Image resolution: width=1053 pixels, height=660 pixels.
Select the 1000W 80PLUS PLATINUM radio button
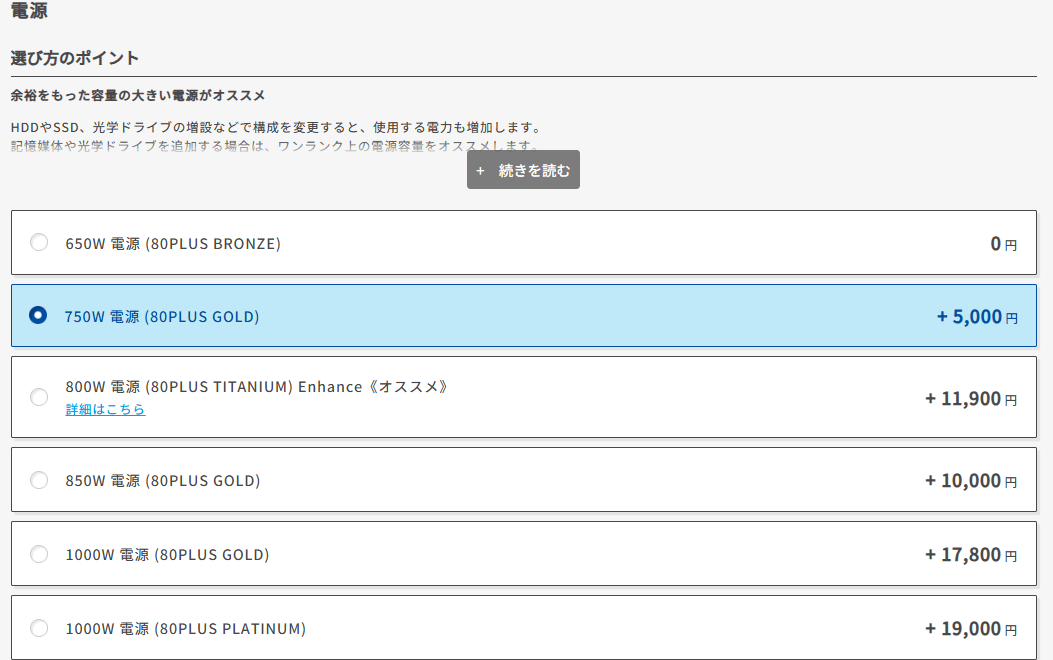pyautogui.click(x=39, y=628)
